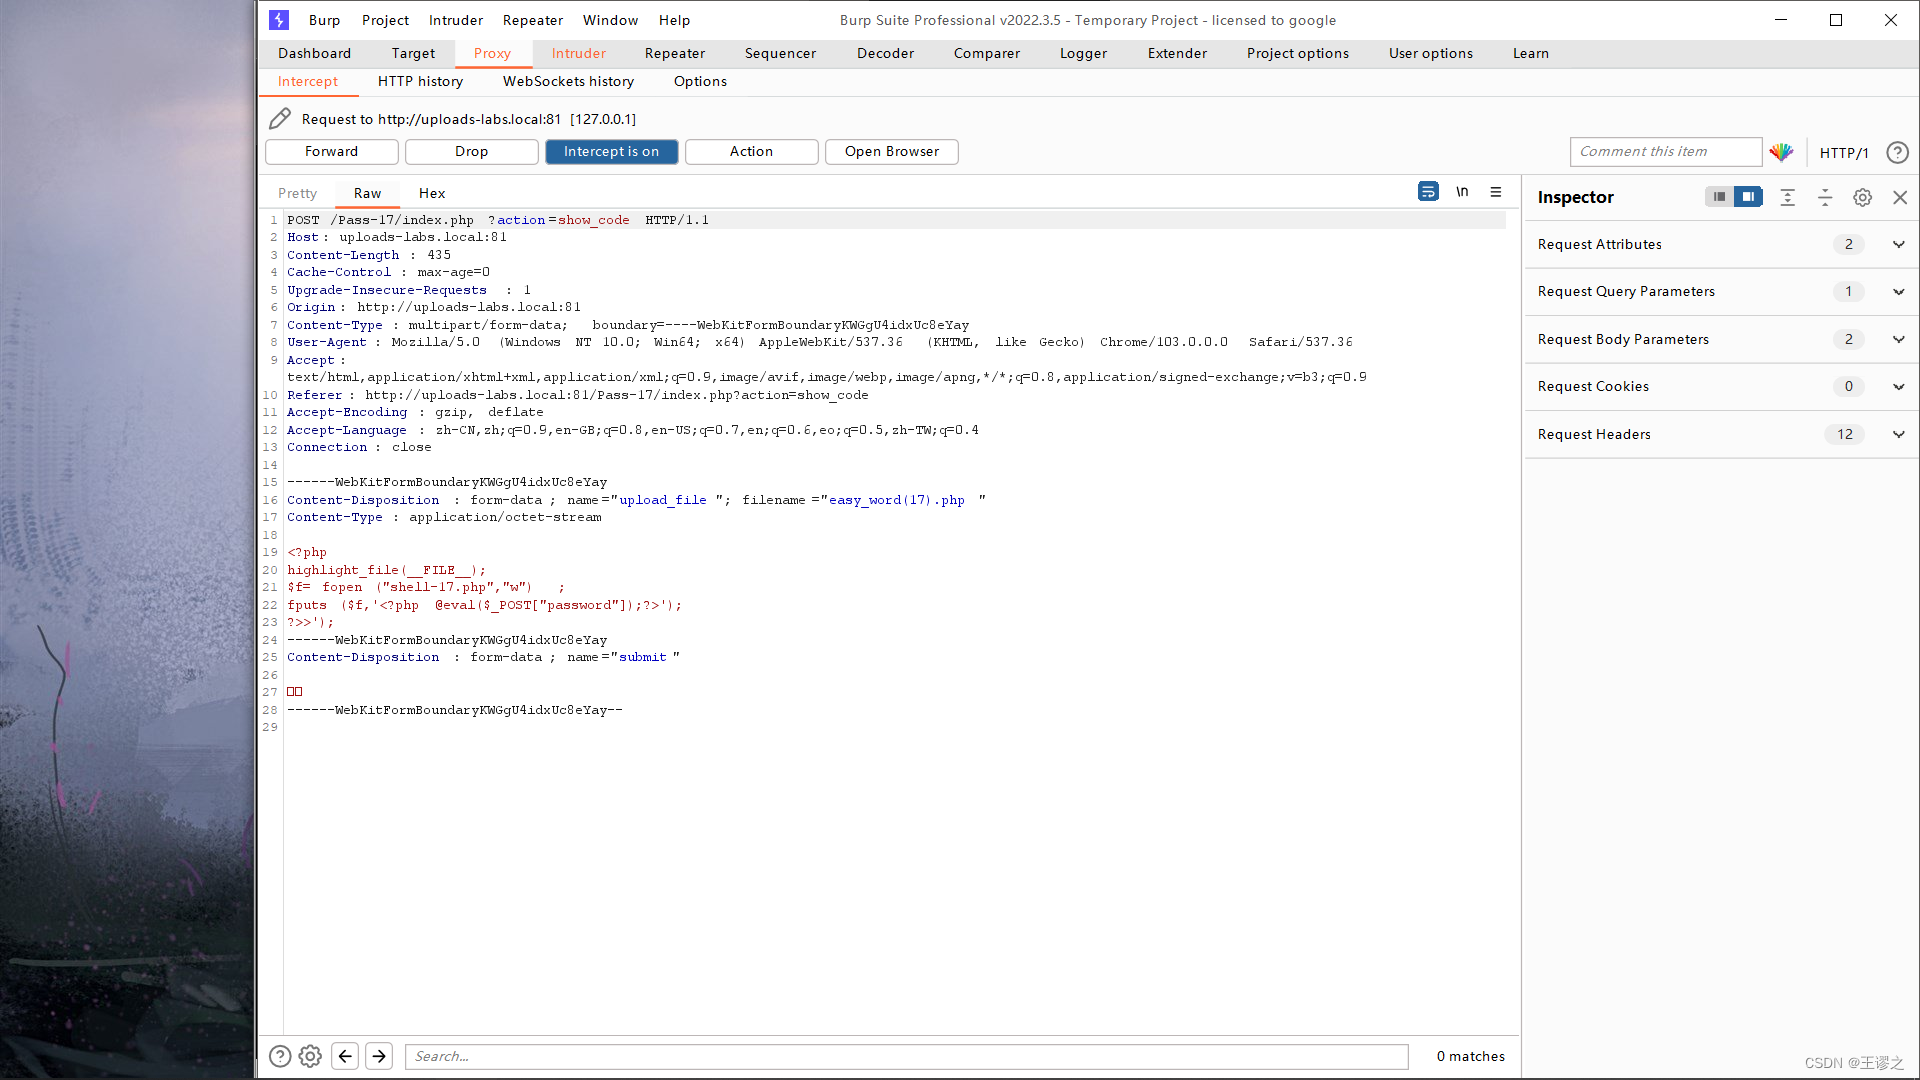Open search settings gear at bottom

coord(310,1056)
